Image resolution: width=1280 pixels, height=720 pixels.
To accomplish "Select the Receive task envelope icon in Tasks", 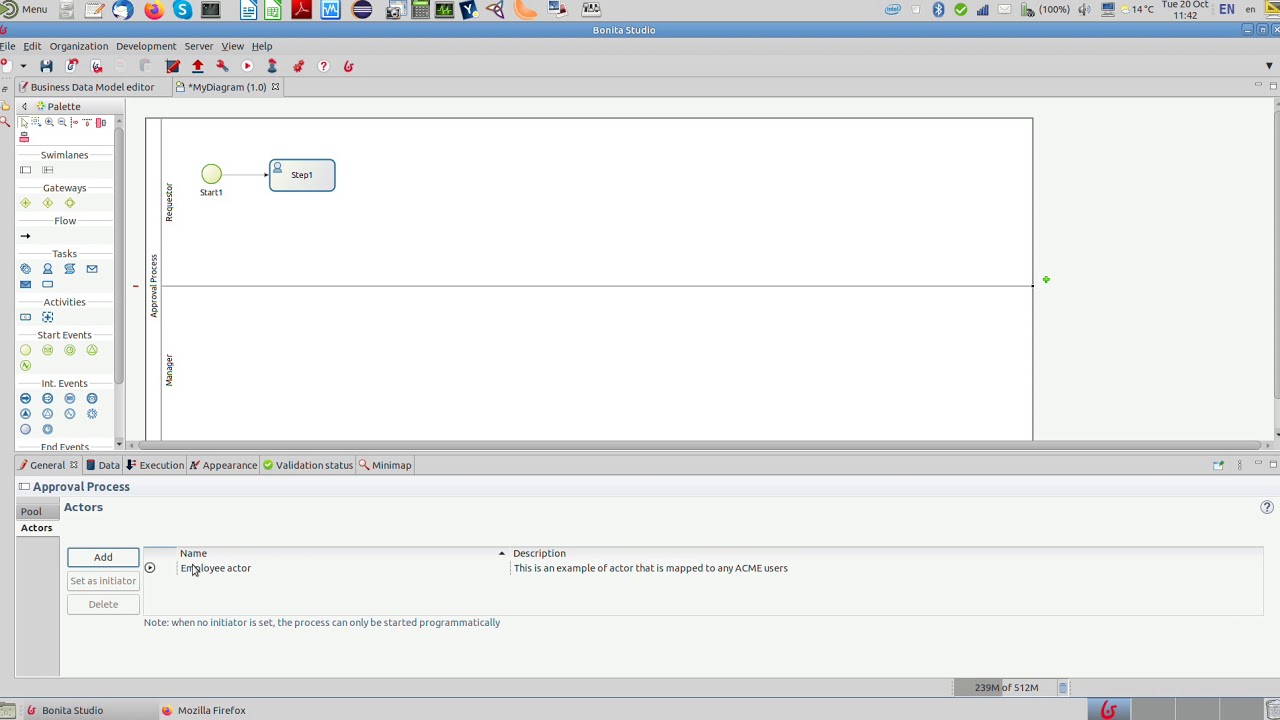I will (x=26, y=284).
